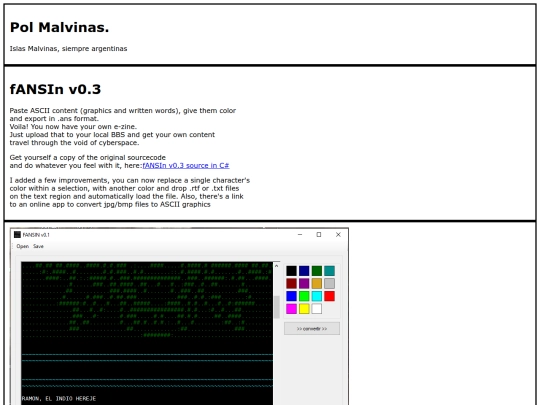The image size is (540, 405).
Task: Pick the dark navy blue color swatch
Action: coord(304,271)
